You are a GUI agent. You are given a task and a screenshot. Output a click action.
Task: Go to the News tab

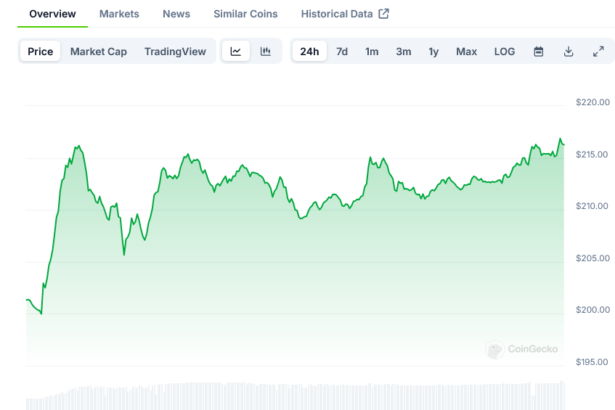(176, 14)
